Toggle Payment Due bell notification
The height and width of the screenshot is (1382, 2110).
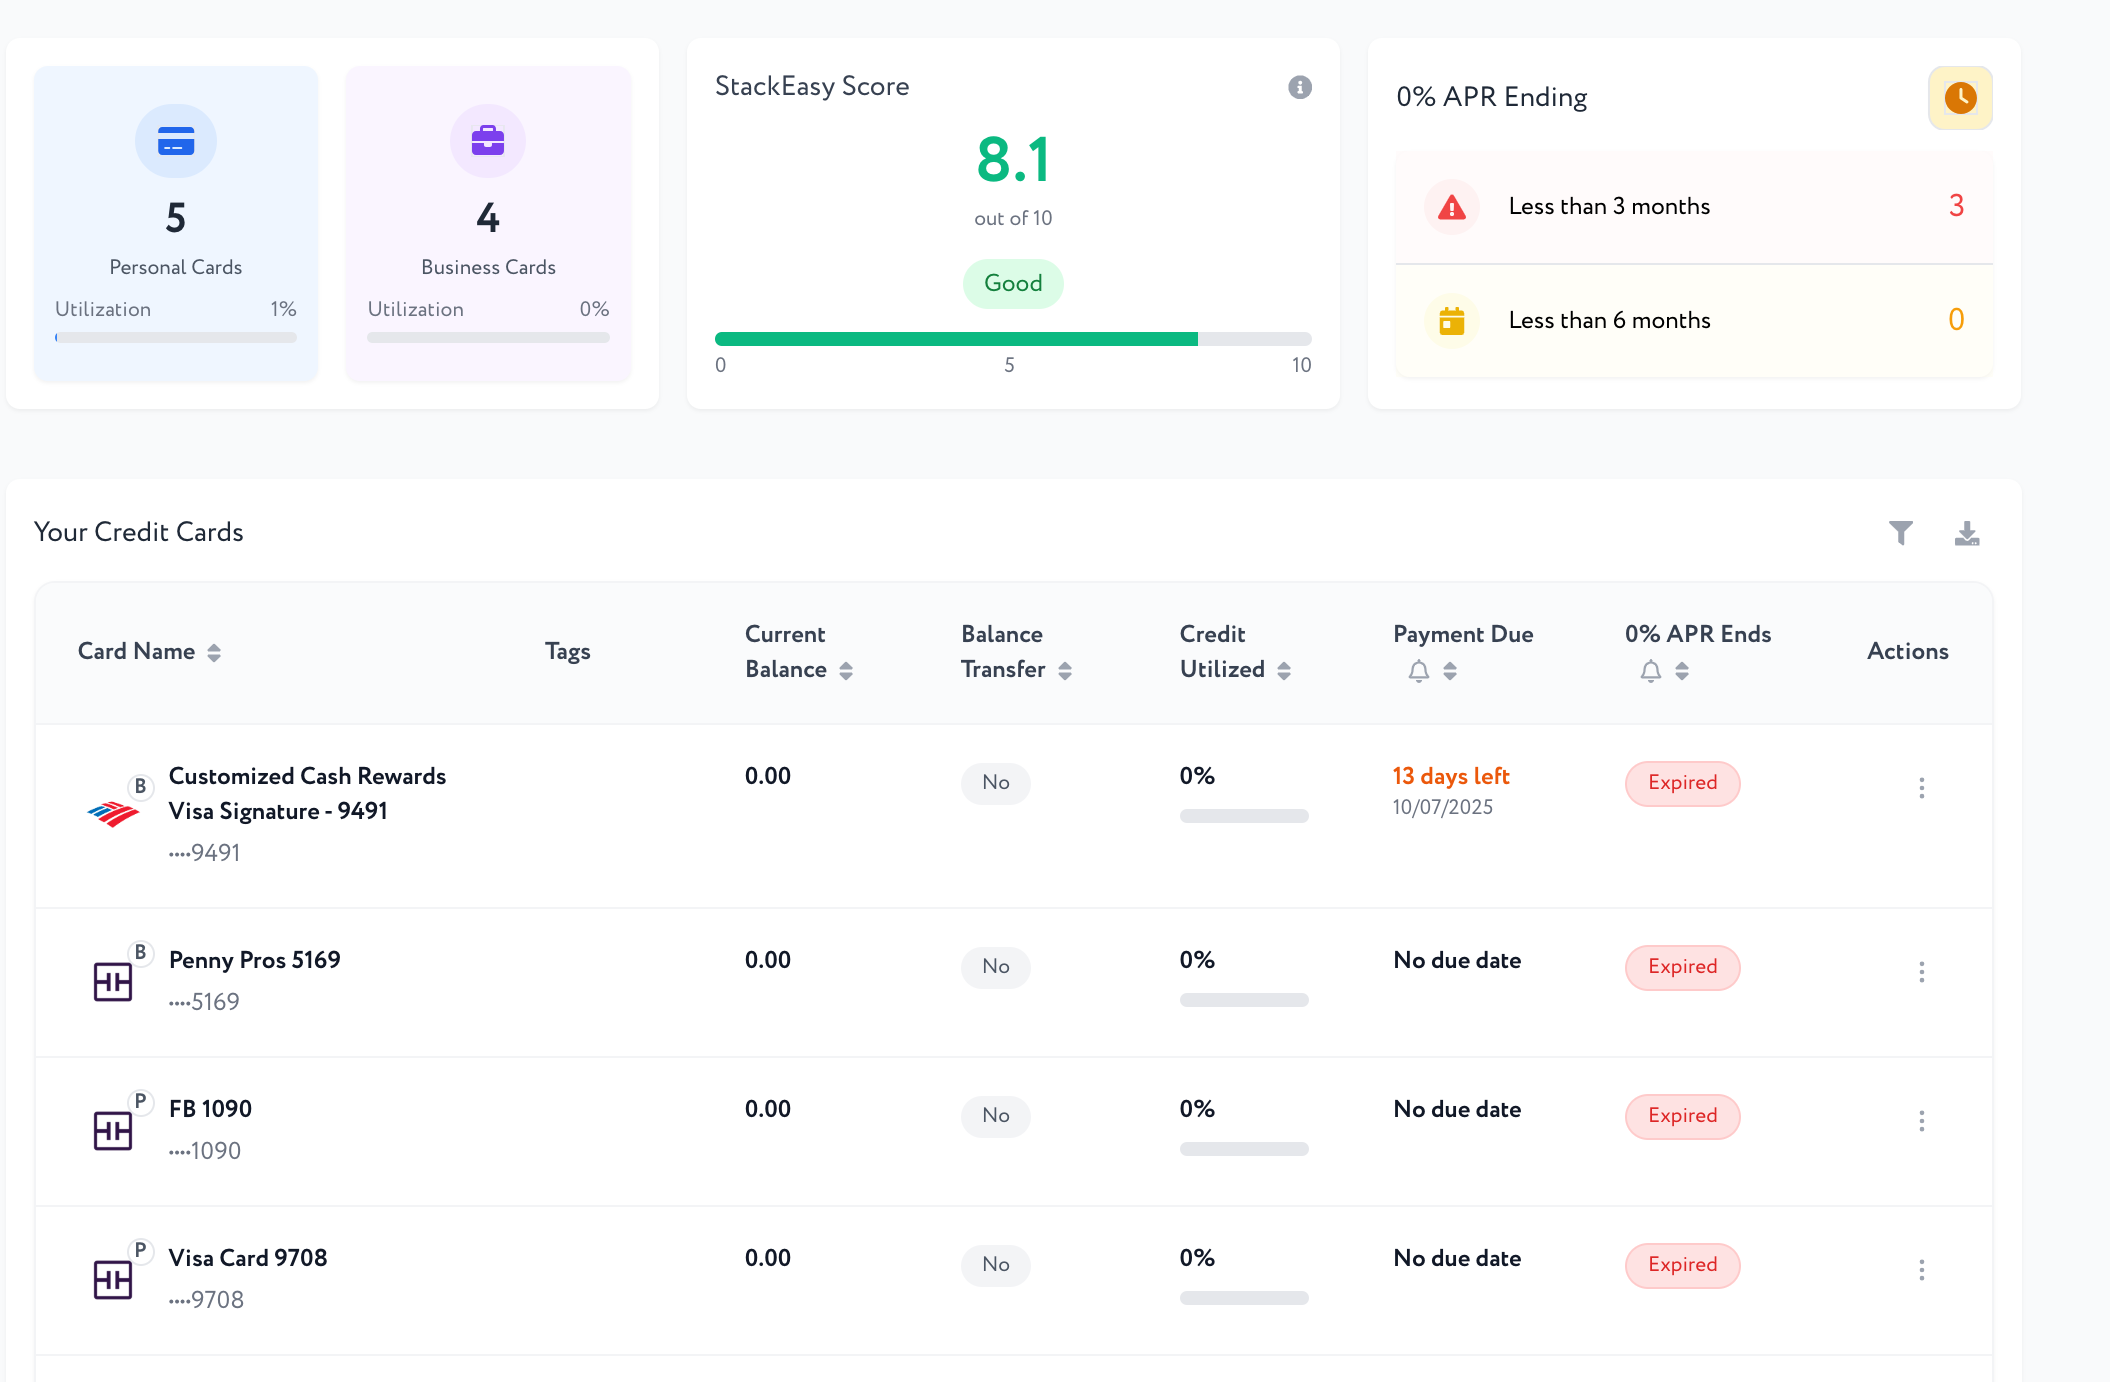tap(1418, 671)
